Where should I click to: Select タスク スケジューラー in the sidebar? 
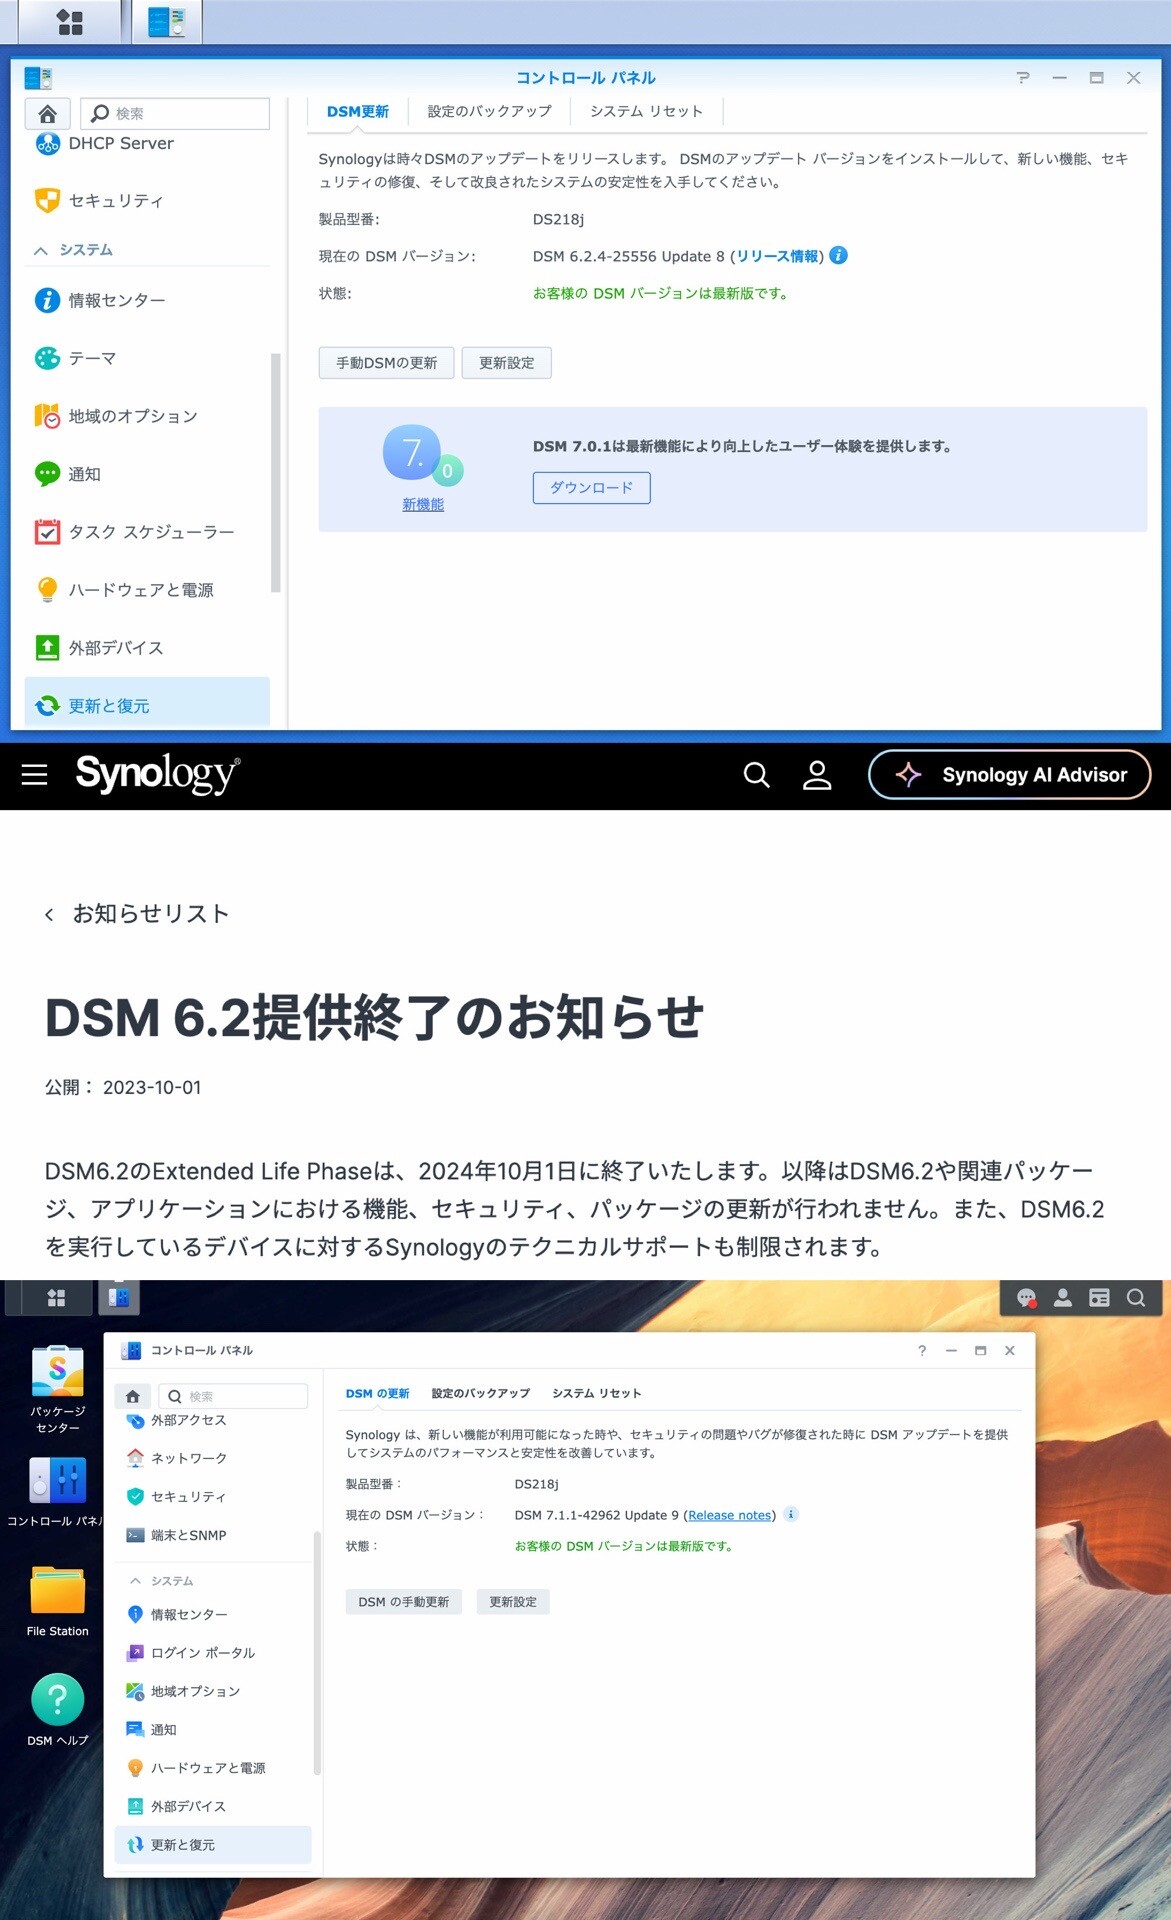point(150,532)
